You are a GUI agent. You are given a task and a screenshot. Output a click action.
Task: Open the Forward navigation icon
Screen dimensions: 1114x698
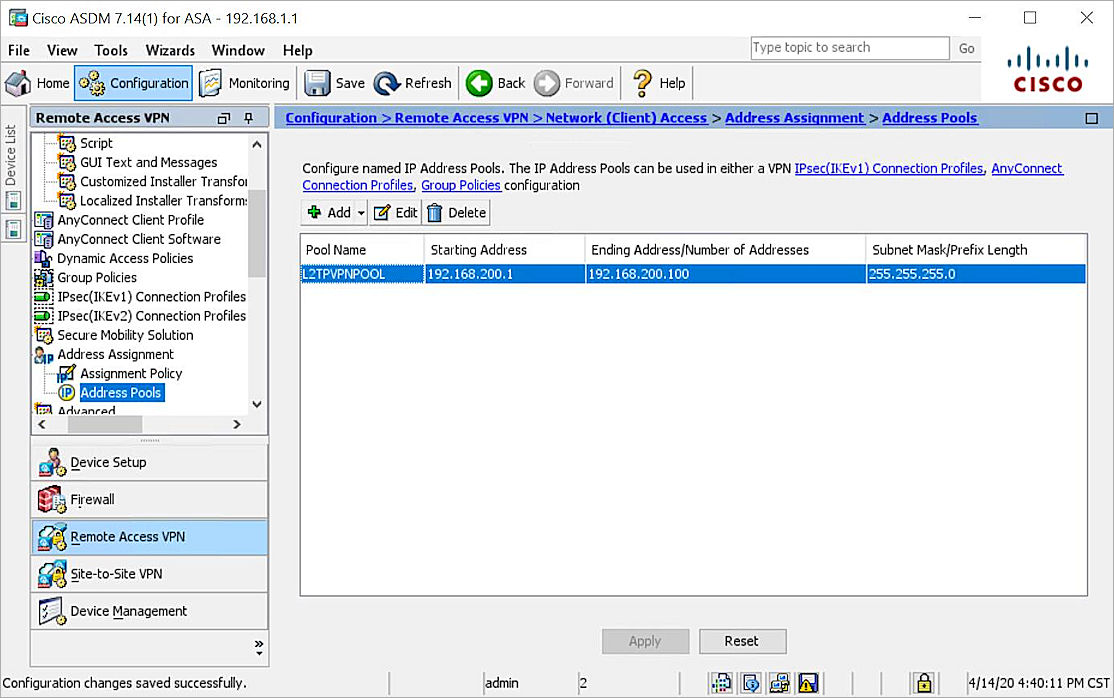[x=574, y=83]
